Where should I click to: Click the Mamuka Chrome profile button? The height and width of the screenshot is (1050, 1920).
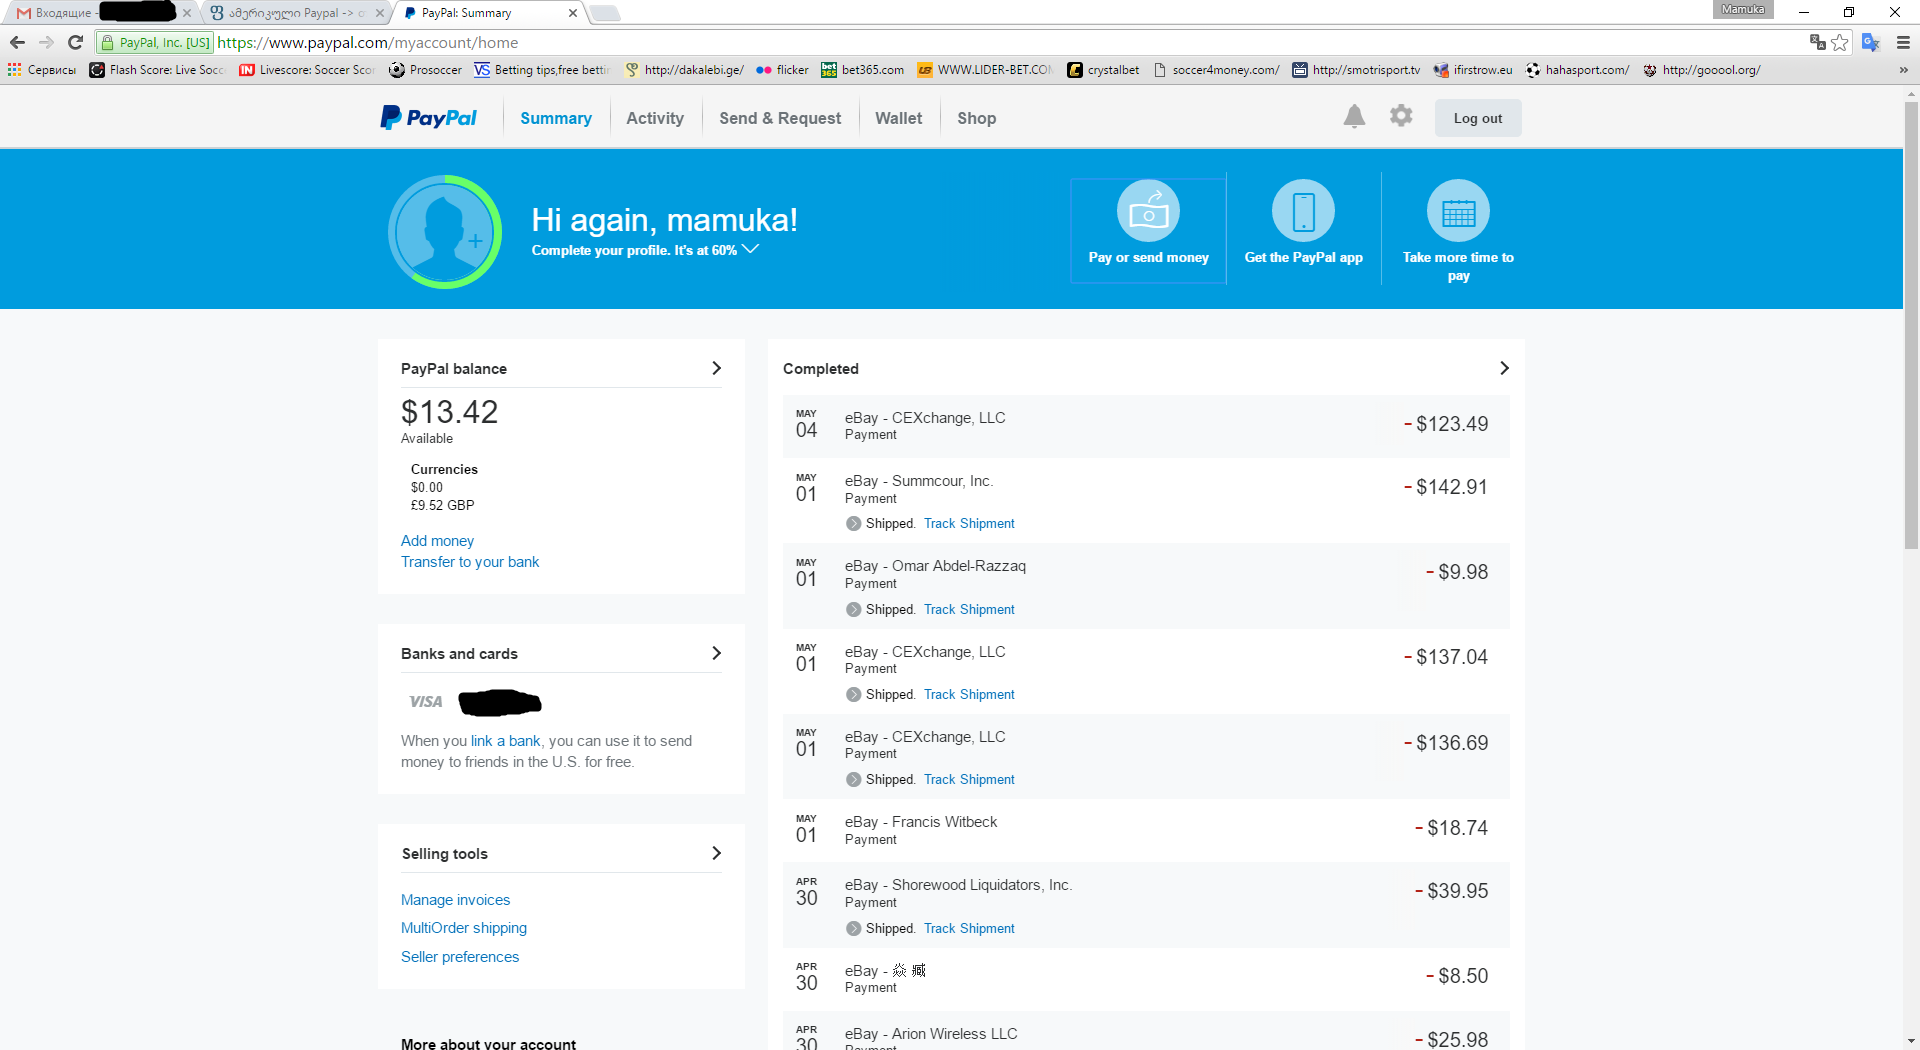click(x=1743, y=9)
